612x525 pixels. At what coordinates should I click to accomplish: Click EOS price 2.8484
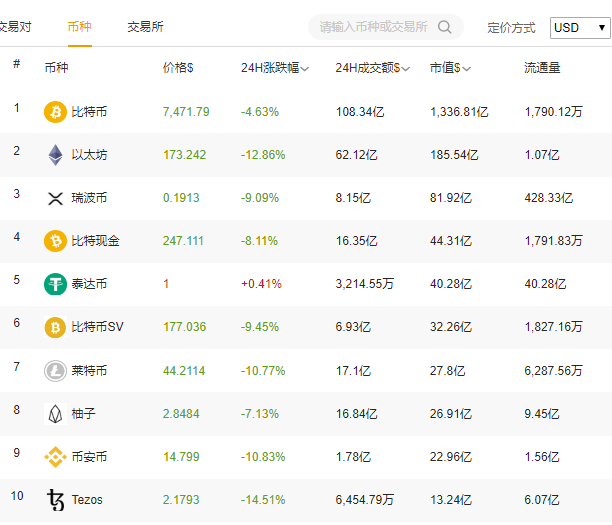(x=181, y=414)
